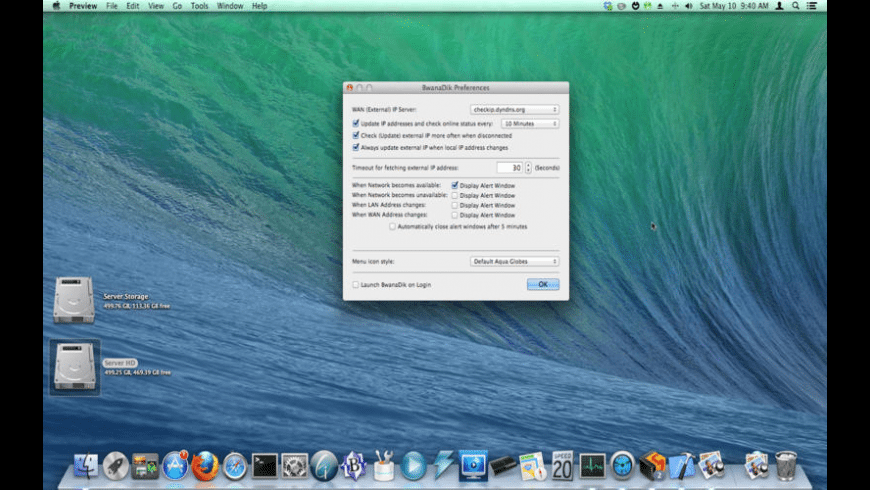
Task: Click the OK button
Action: [543, 285]
